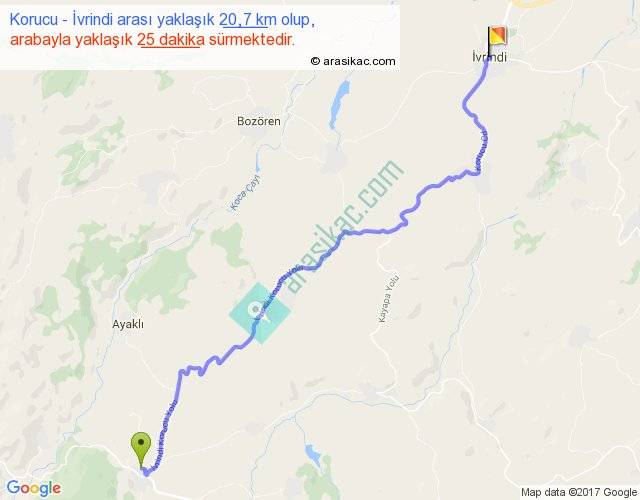
Task: Select the Bozören village label
Action: pyautogui.click(x=259, y=121)
